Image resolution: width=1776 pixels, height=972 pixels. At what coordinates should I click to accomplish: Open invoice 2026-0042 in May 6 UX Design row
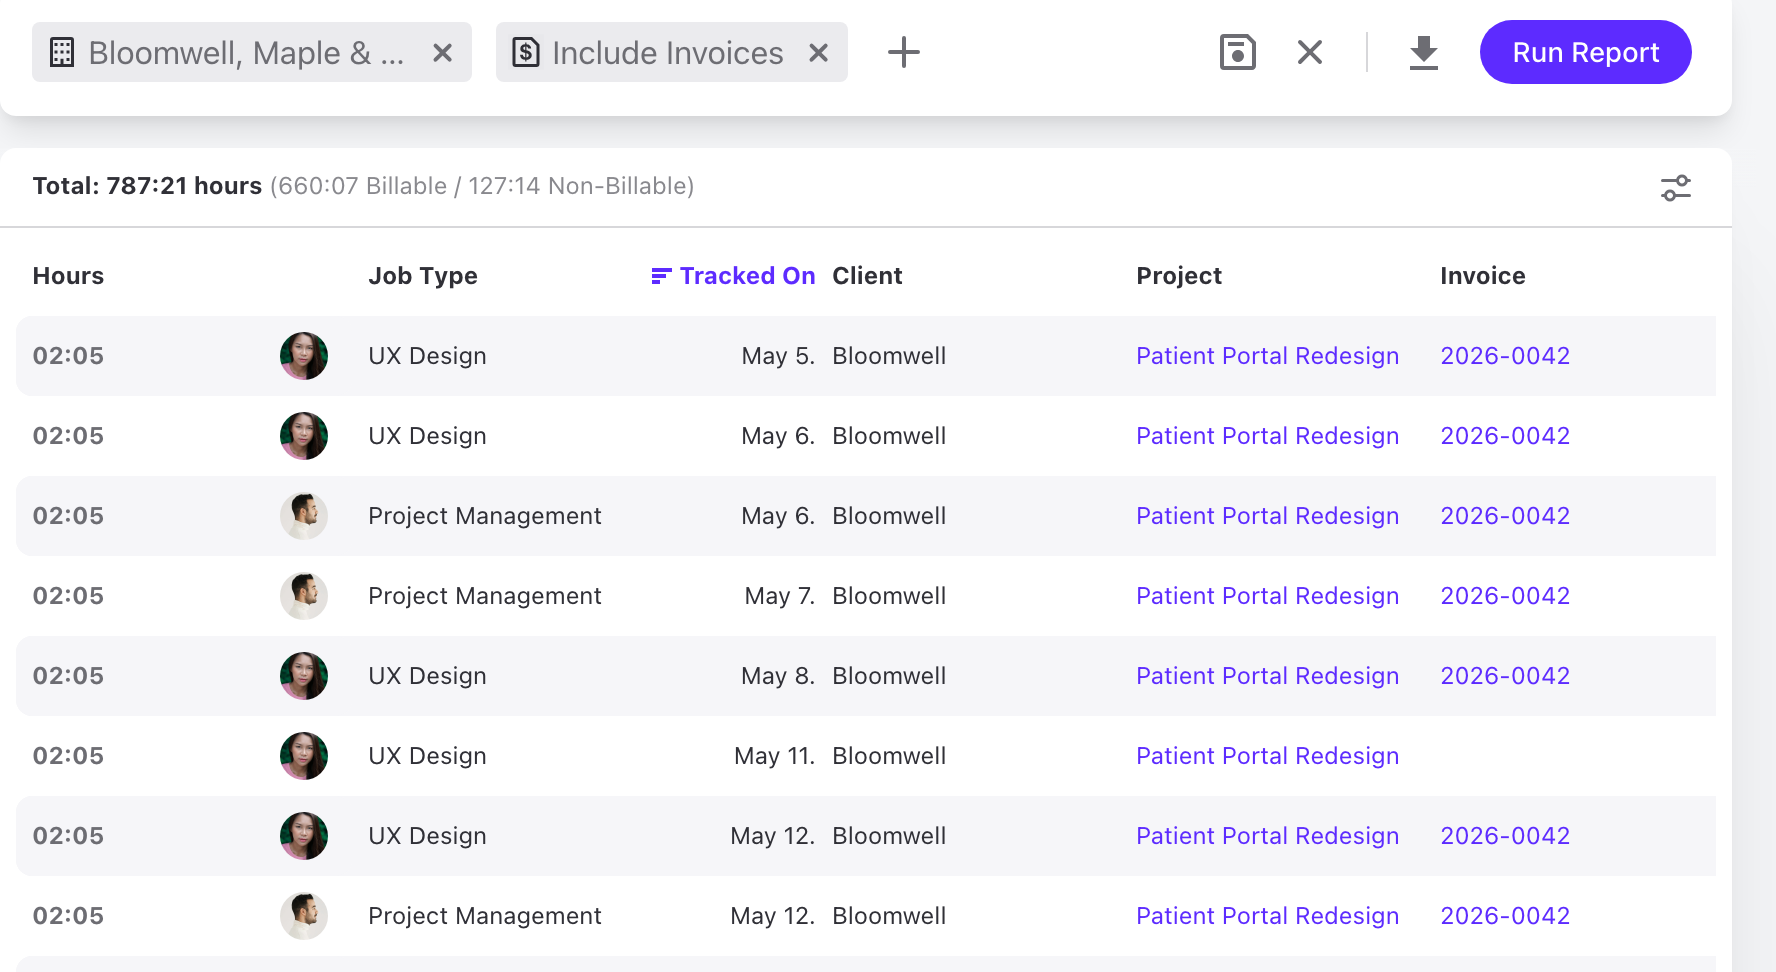click(x=1505, y=436)
